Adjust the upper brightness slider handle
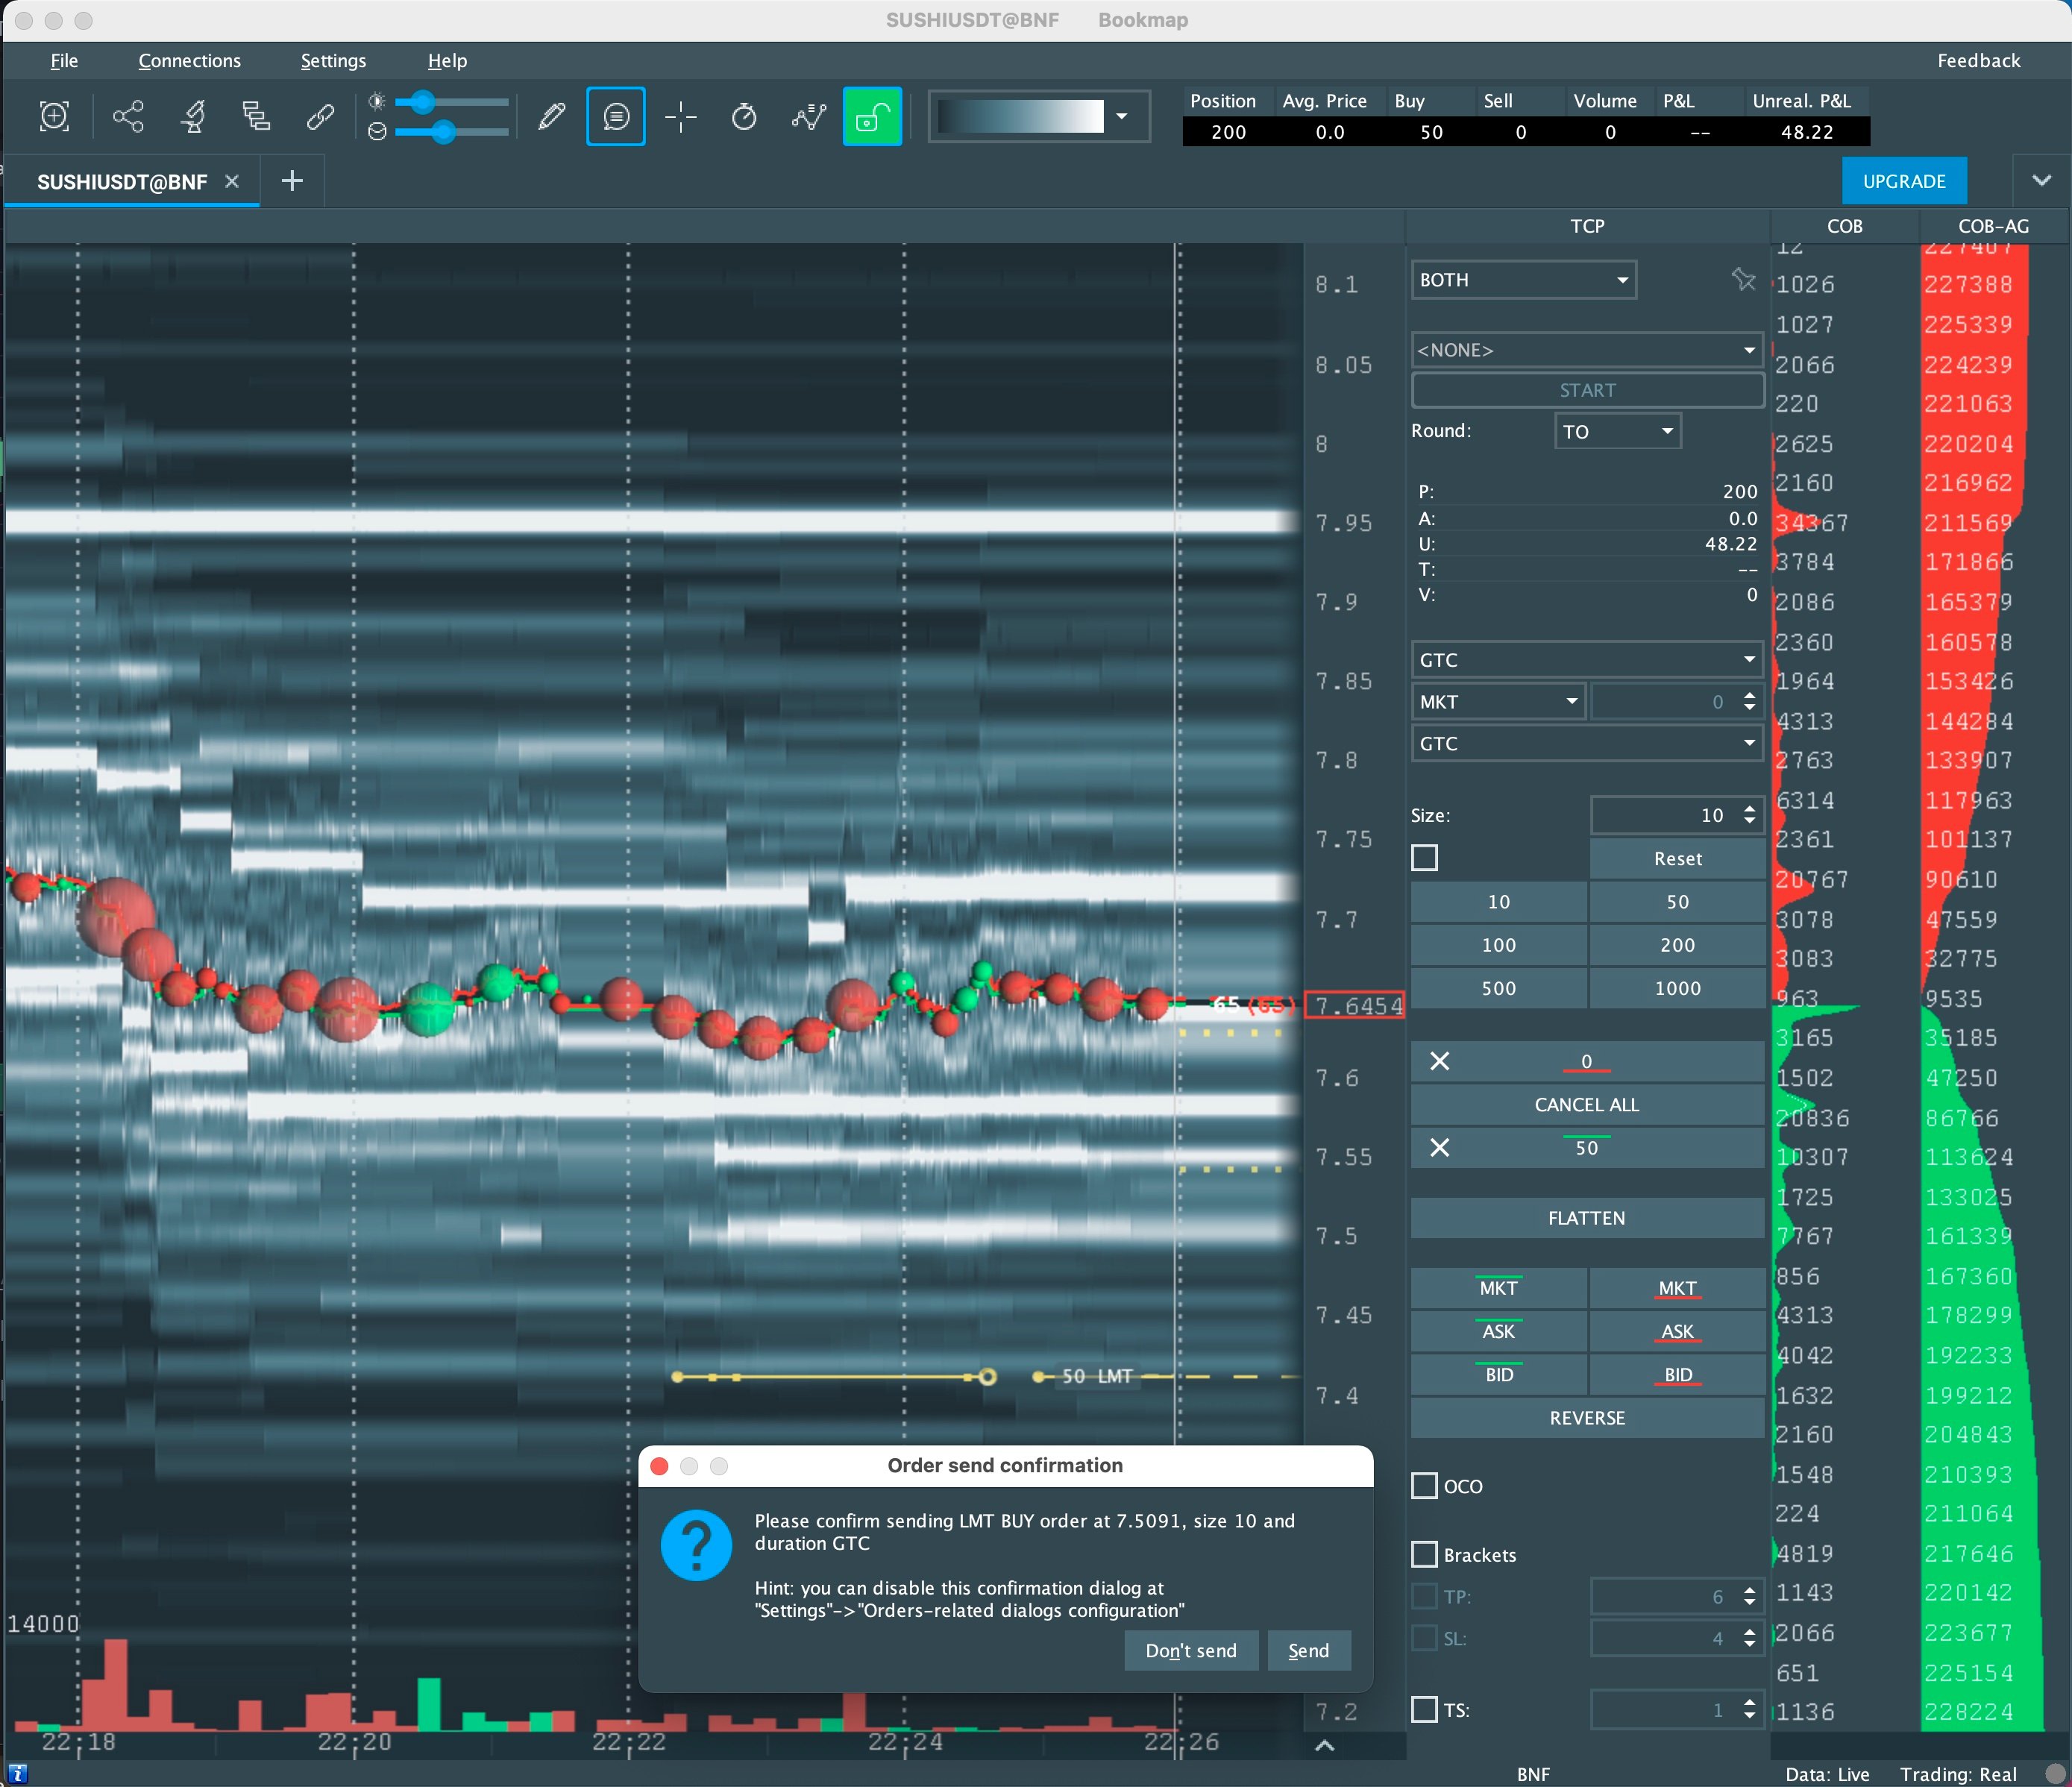This screenshot has height=1787, width=2072. [x=423, y=101]
